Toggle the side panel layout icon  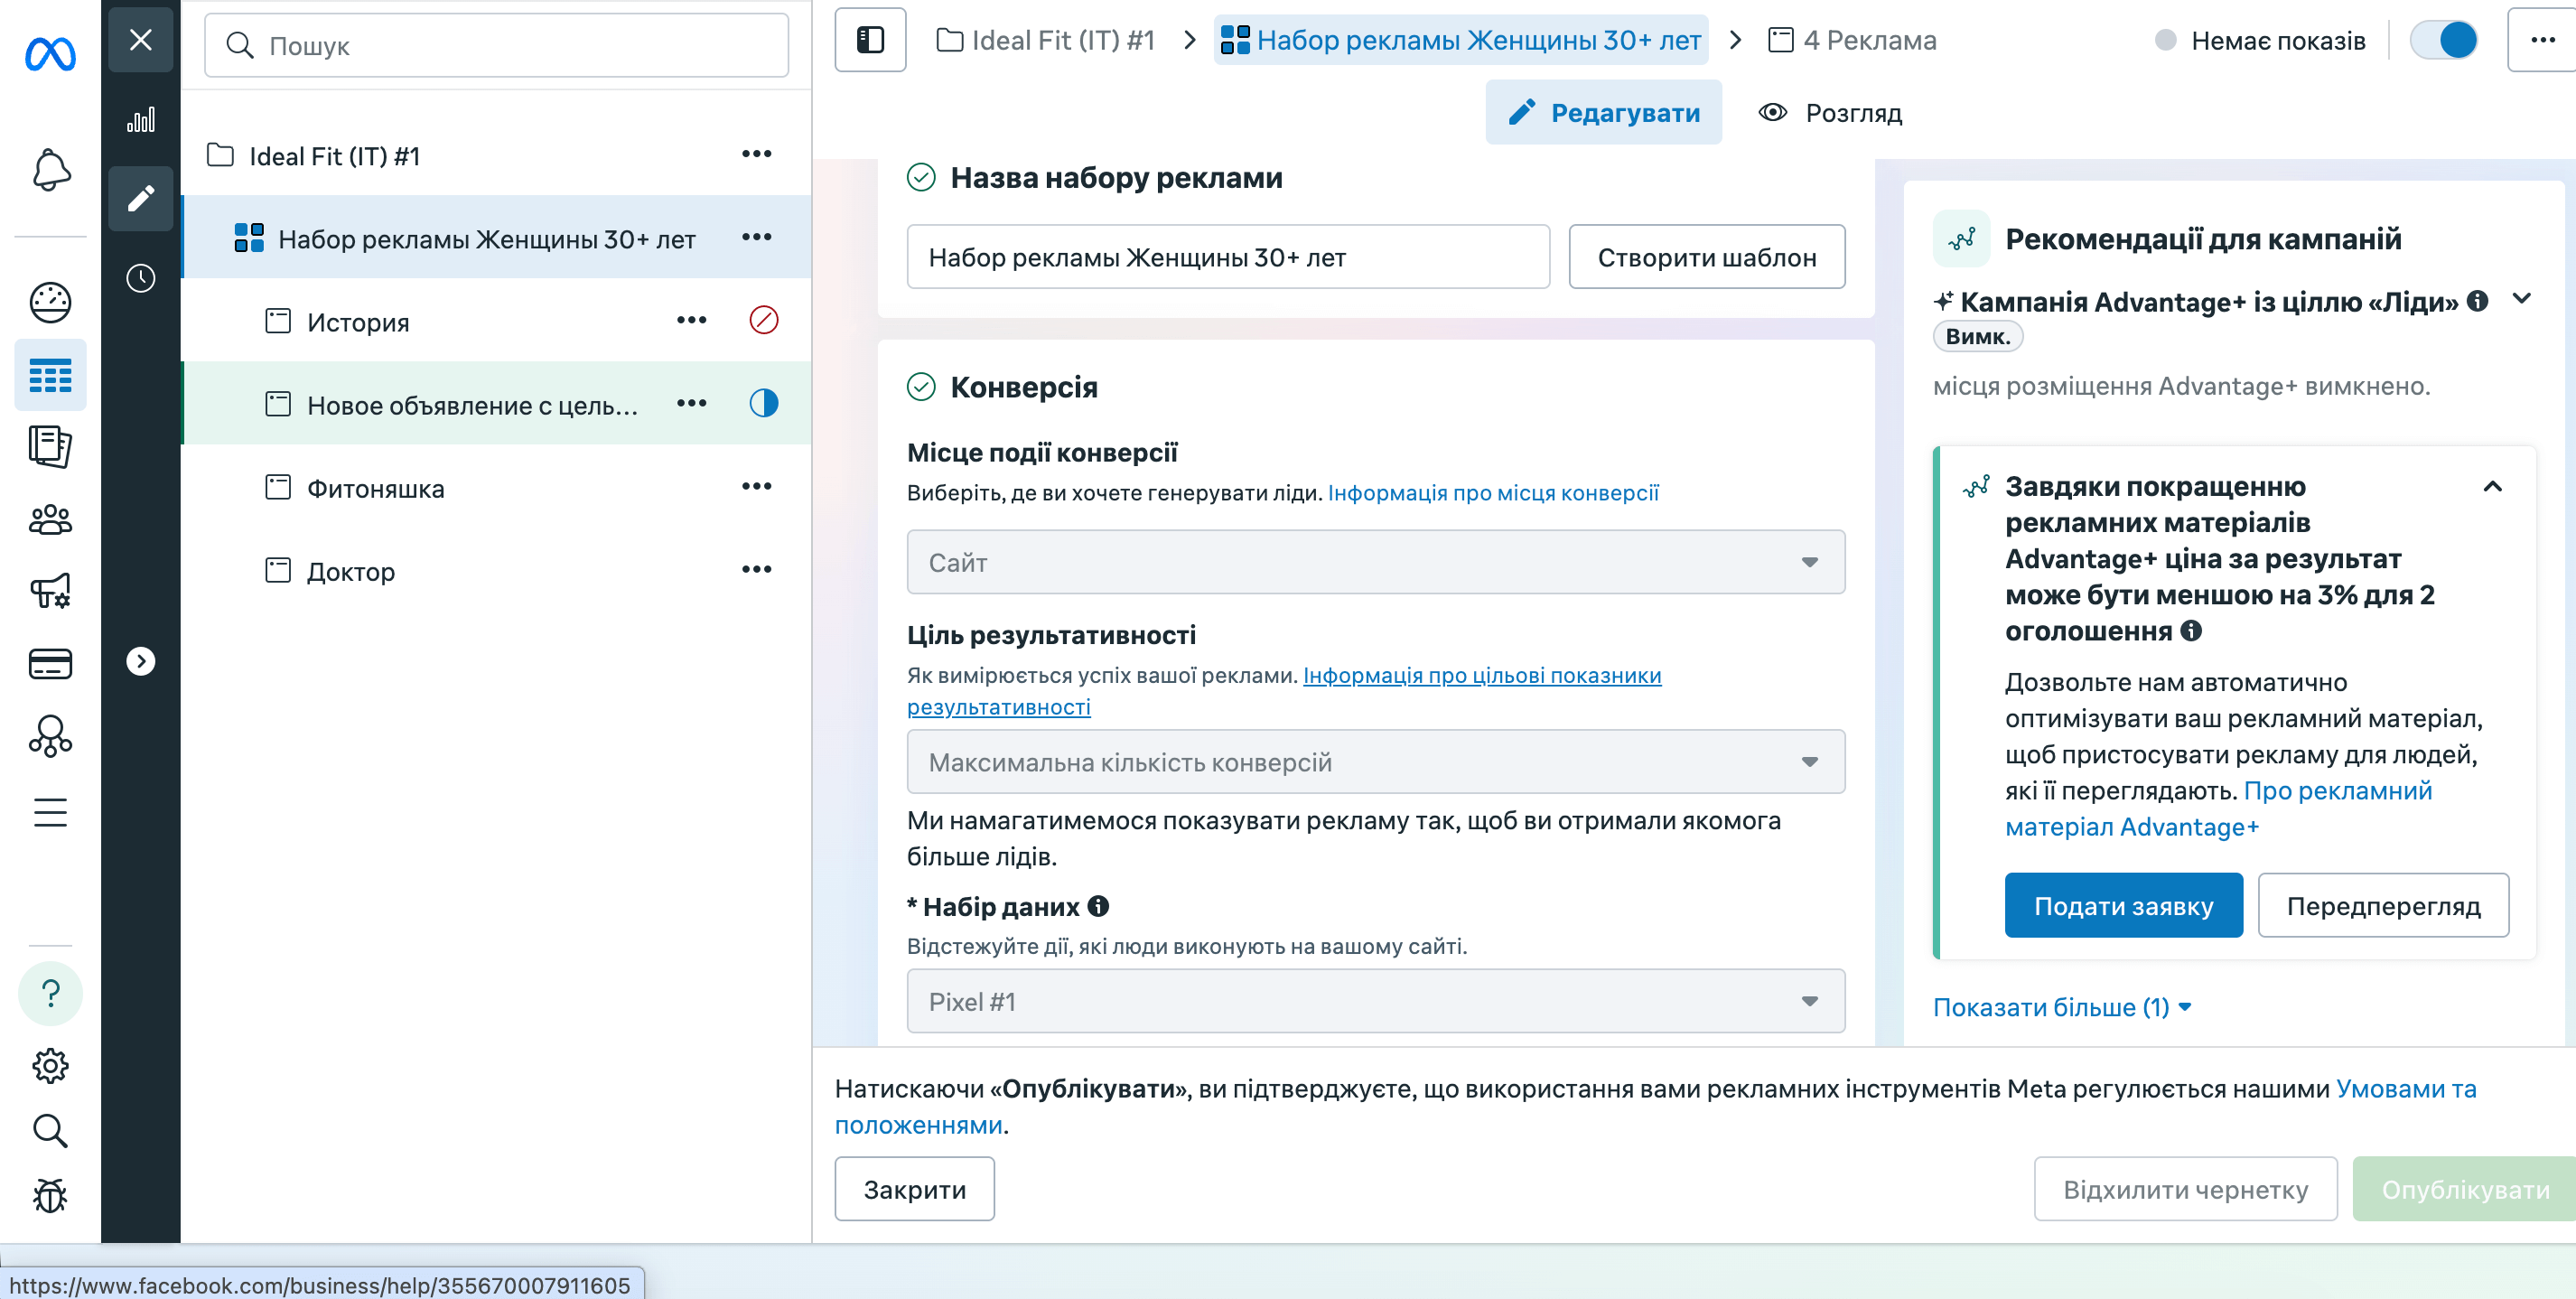870,40
